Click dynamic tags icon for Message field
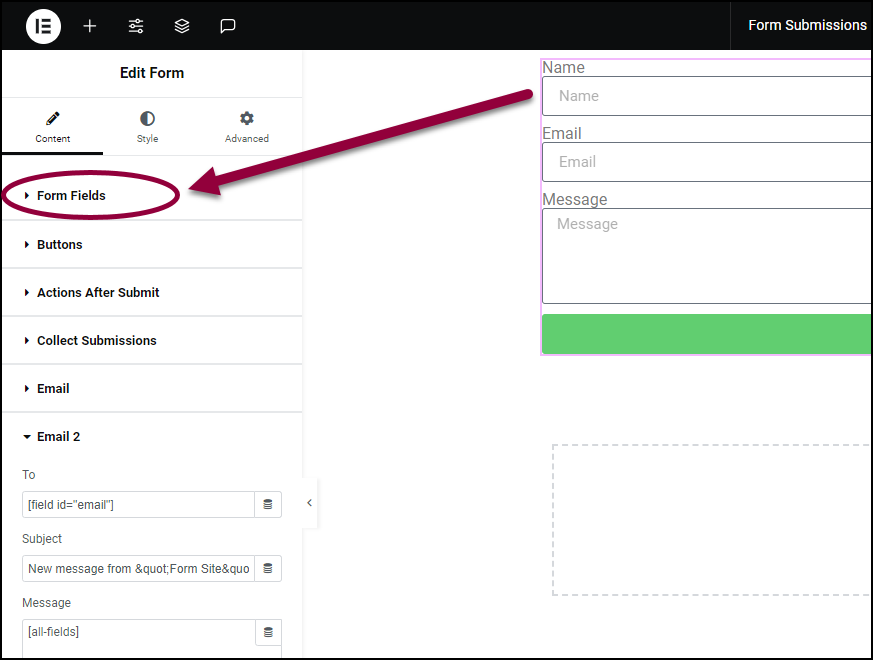873x660 pixels. (x=268, y=633)
